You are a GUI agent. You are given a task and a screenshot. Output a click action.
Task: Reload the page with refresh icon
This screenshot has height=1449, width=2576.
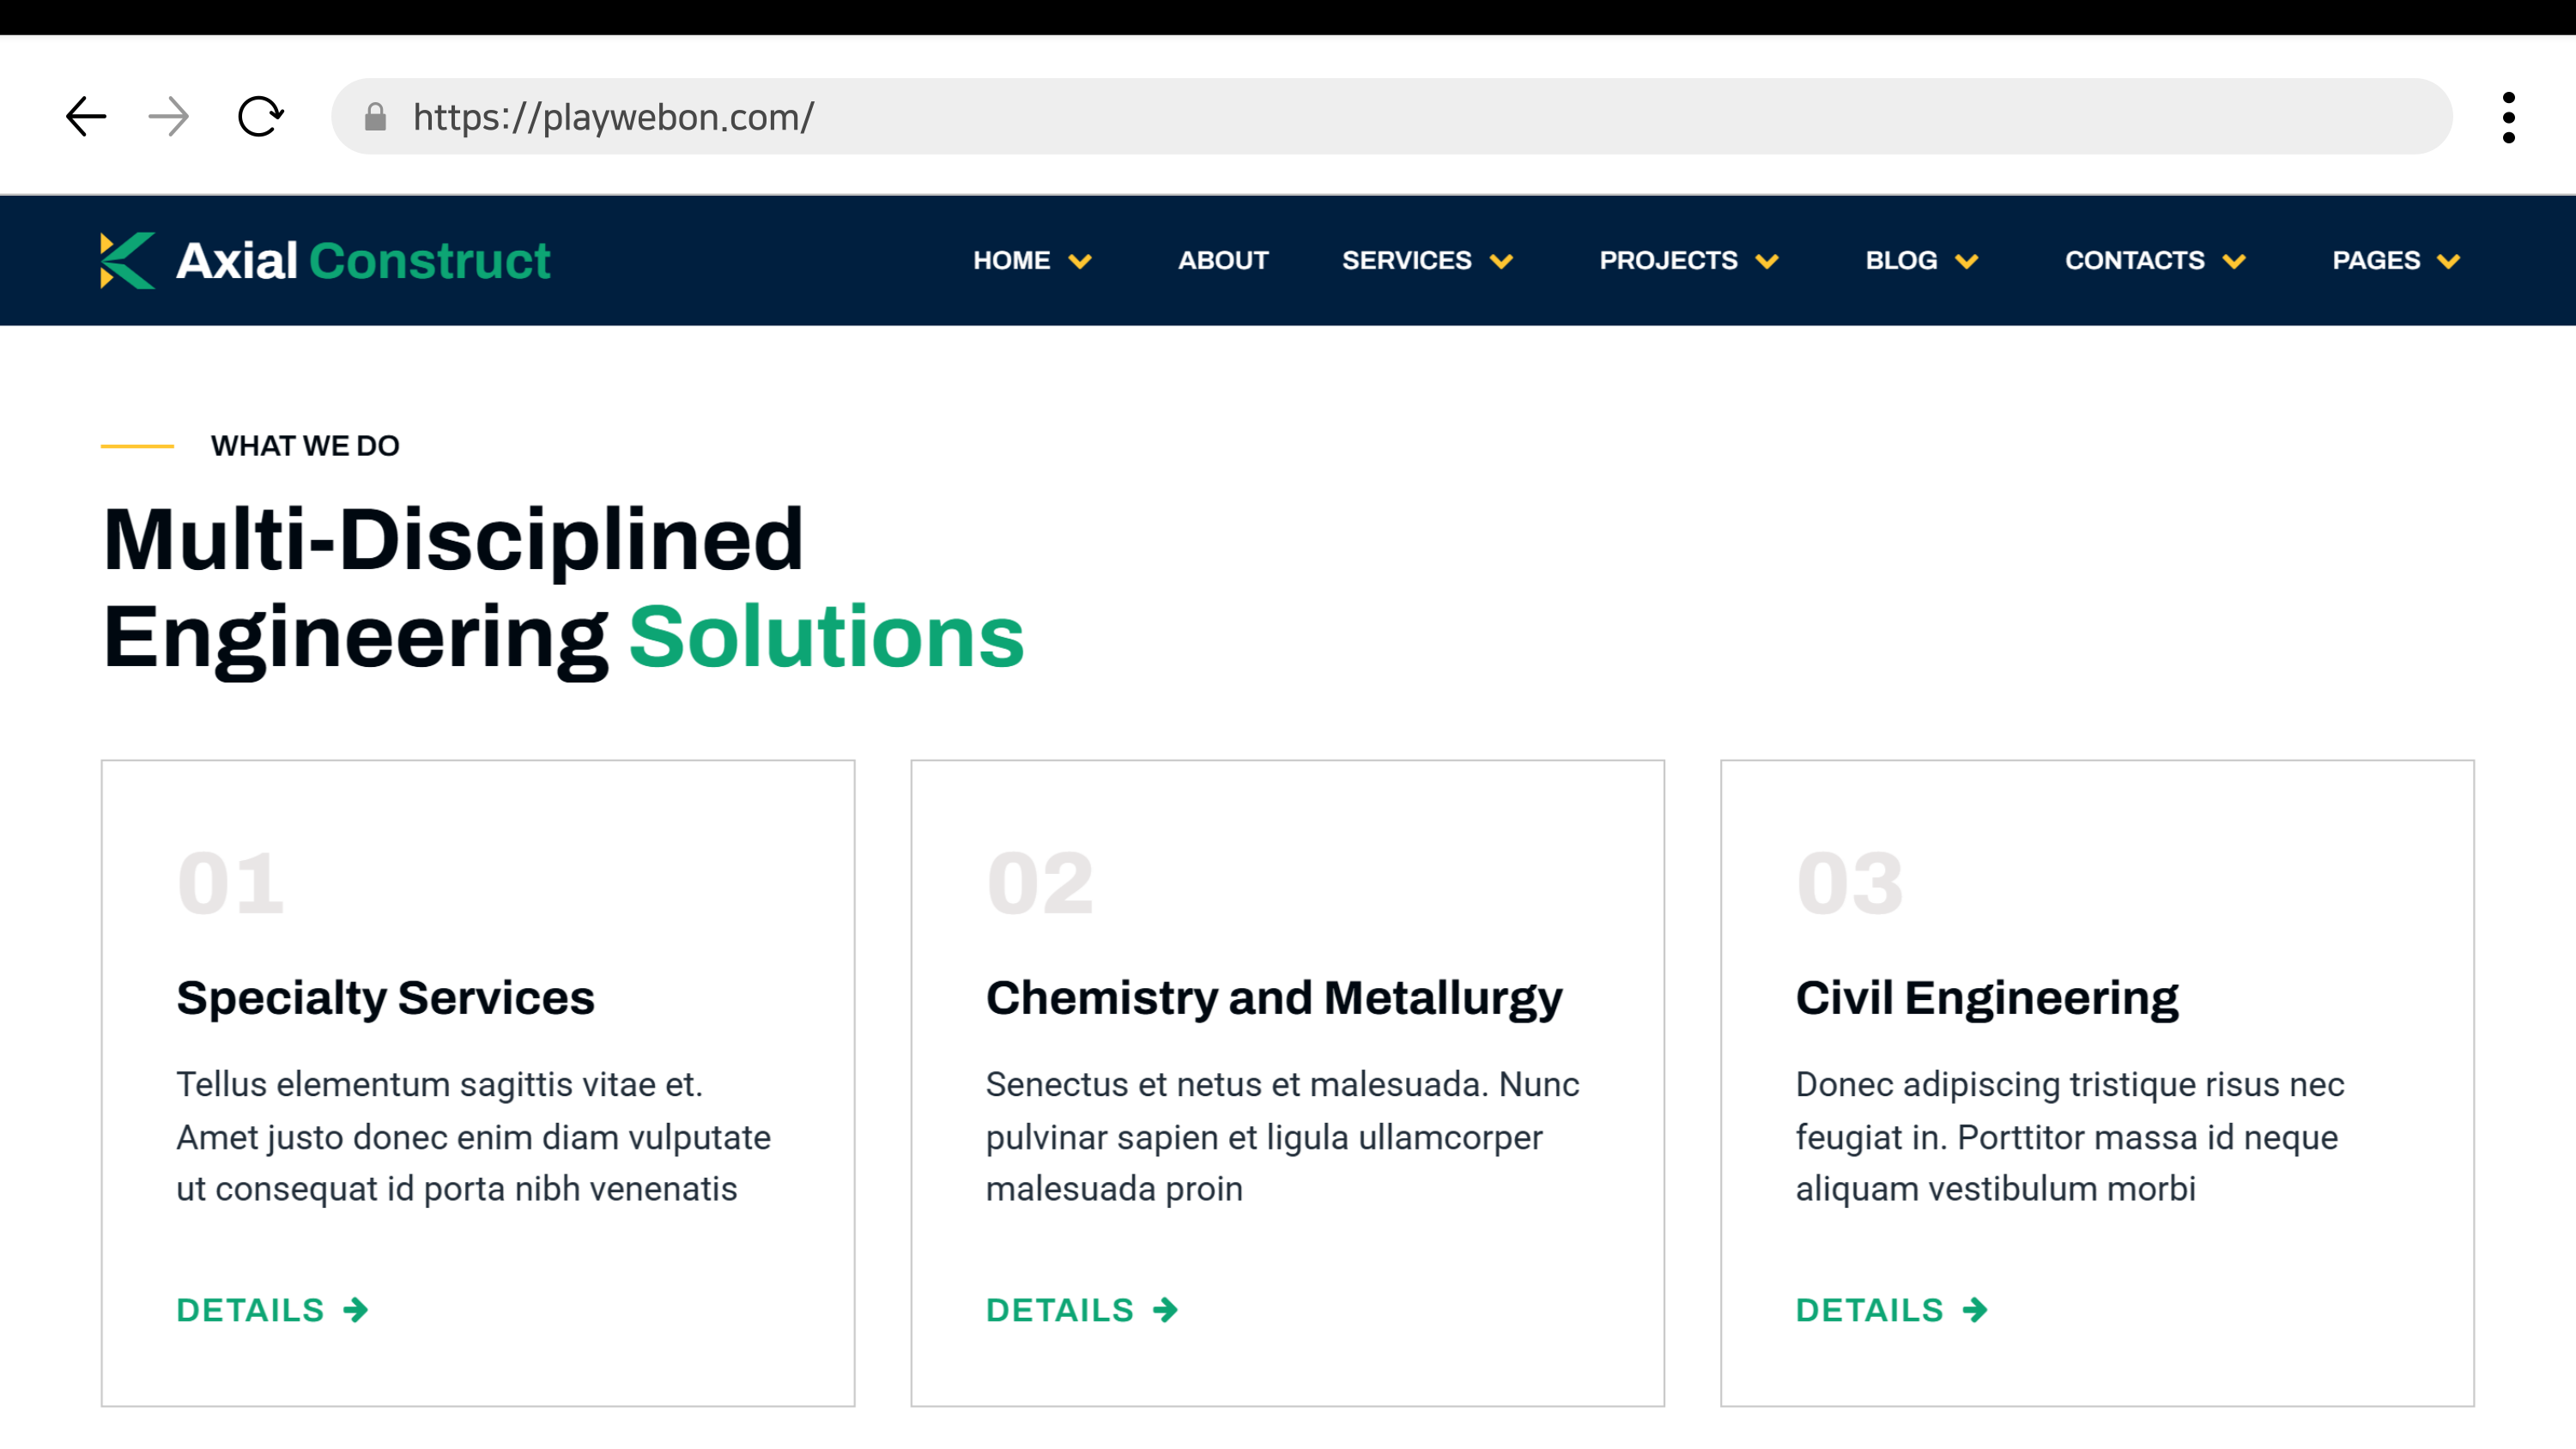[x=260, y=117]
